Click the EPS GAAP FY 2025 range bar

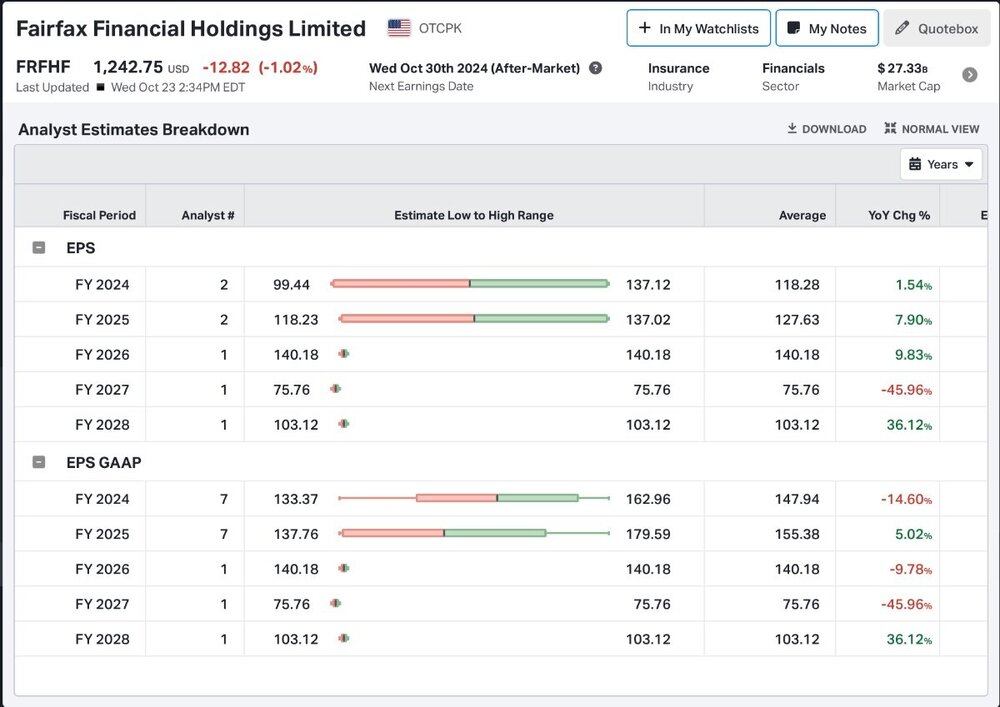click(x=474, y=533)
